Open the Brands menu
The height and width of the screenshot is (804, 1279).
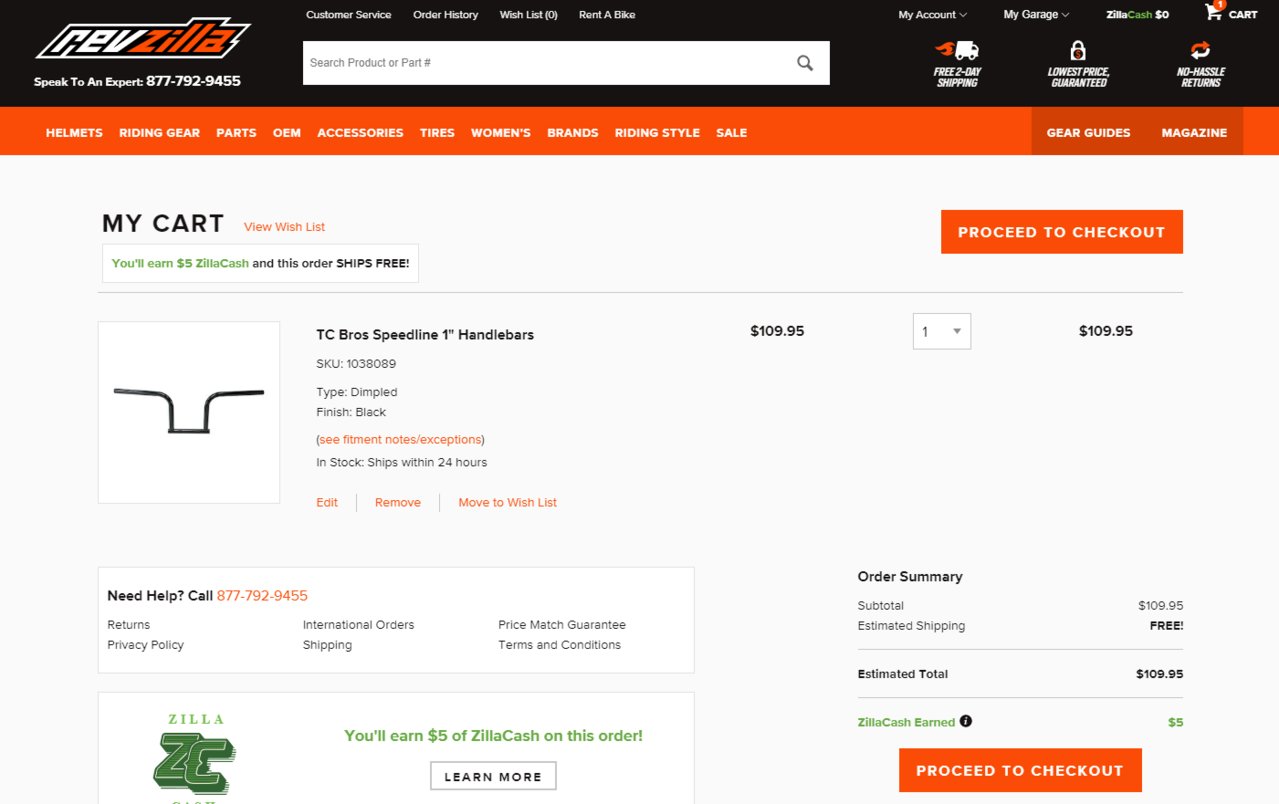(573, 132)
